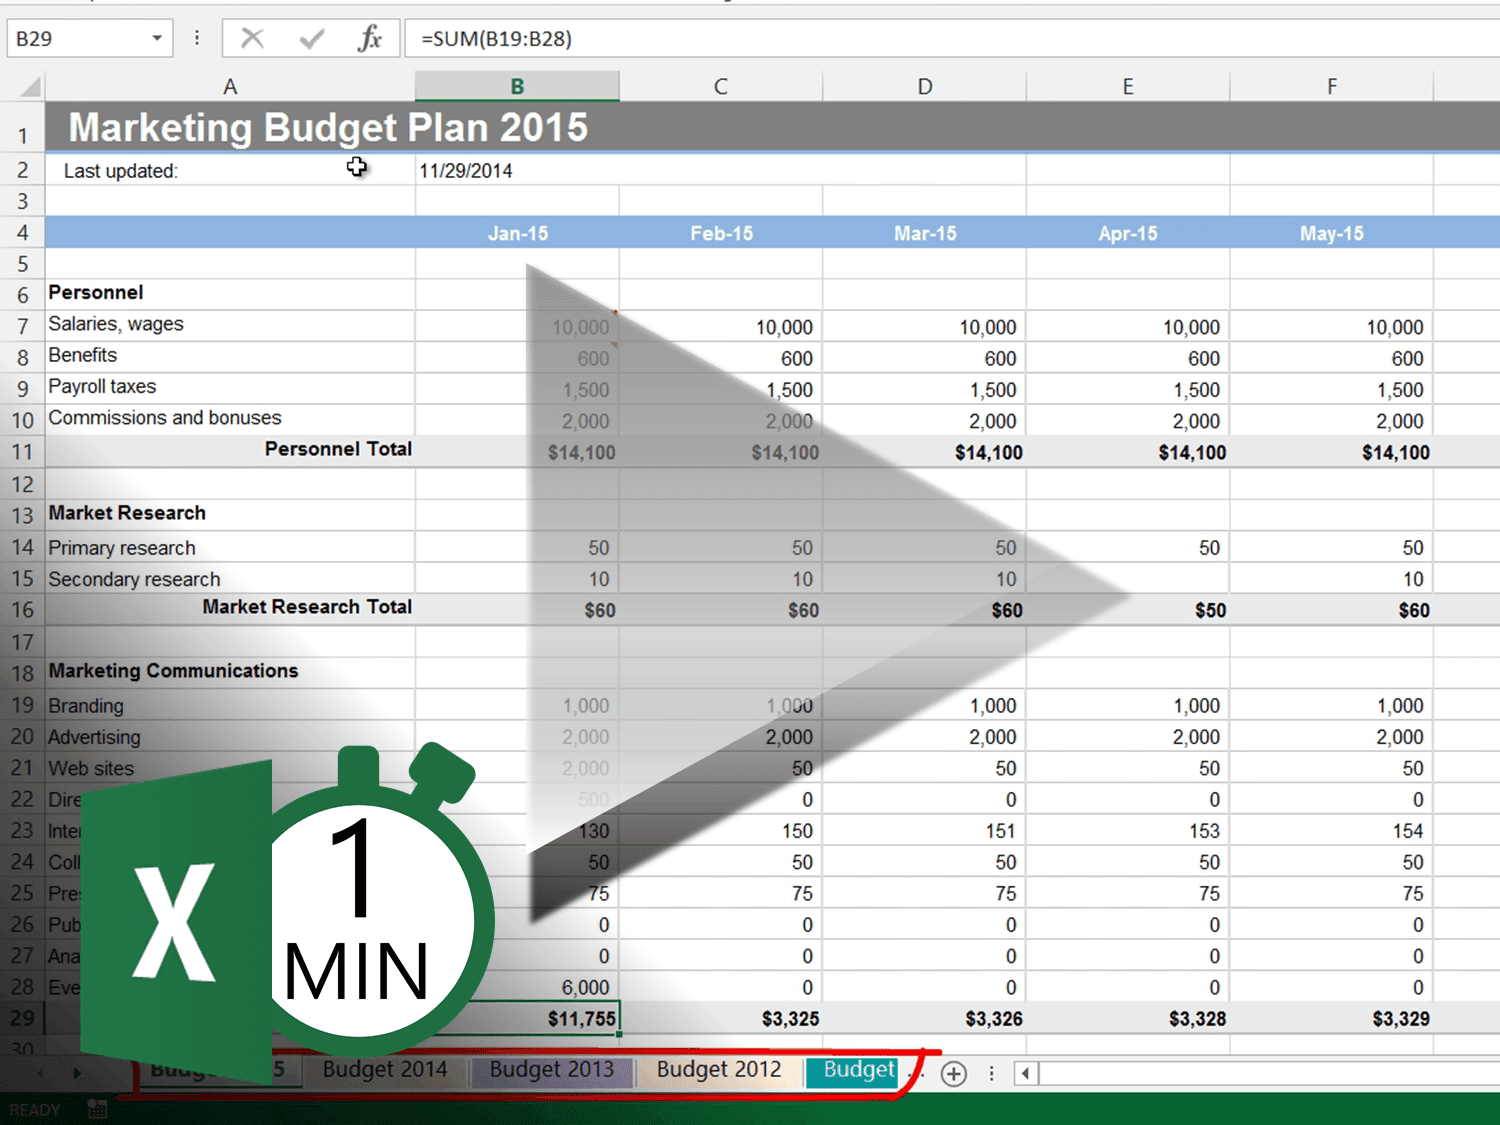Select all cells using the corner triangle
Viewport: 1500px width, 1125px height.
[30, 86]
